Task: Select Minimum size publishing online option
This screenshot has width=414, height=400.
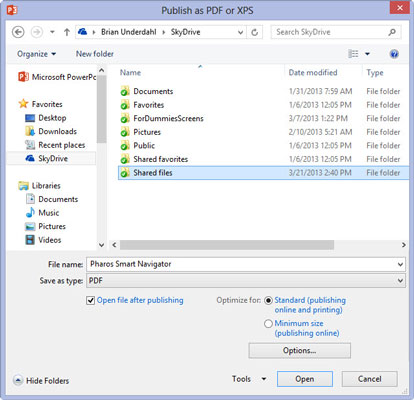Action: (x=268, y=324)
